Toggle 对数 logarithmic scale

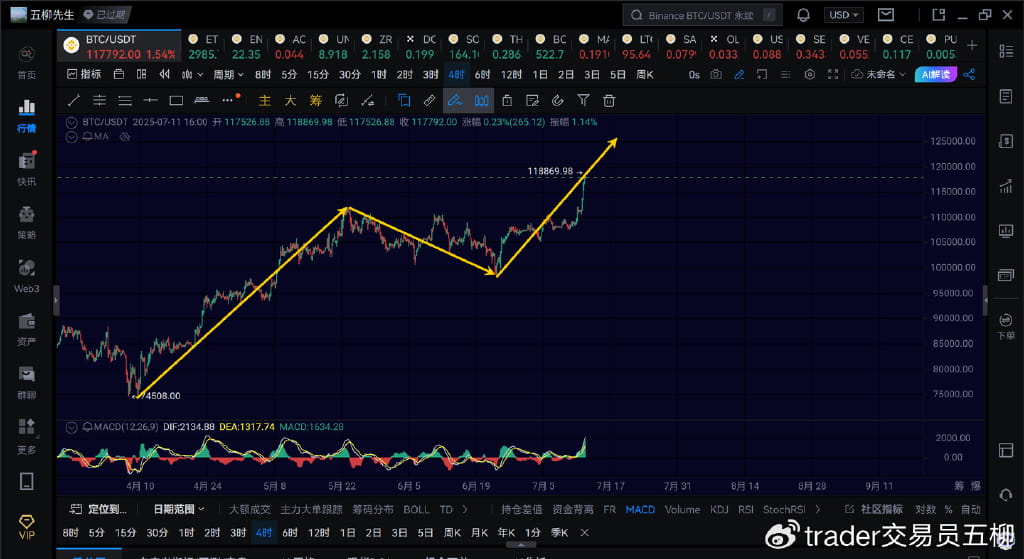925,509
